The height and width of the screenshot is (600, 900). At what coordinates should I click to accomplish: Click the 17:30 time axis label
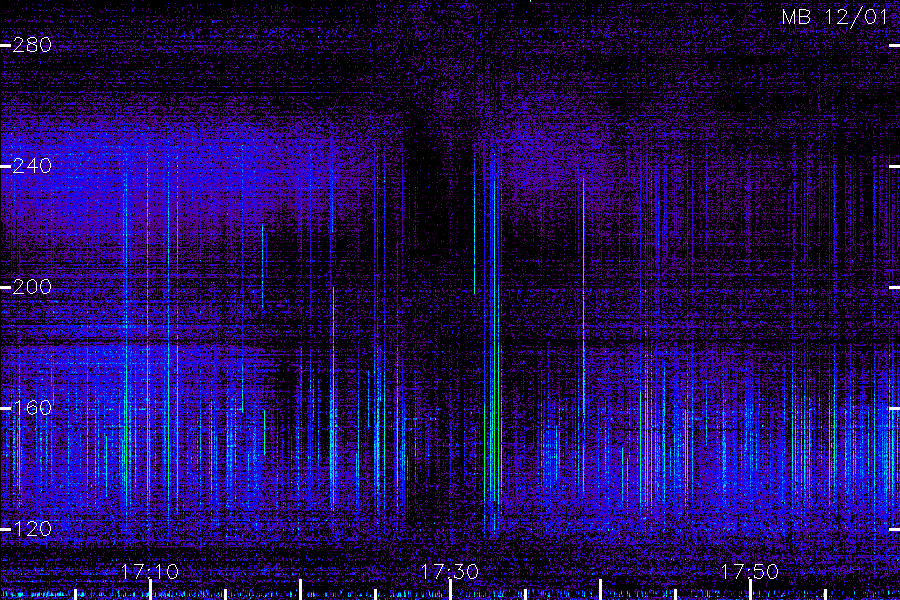(449, 571)
